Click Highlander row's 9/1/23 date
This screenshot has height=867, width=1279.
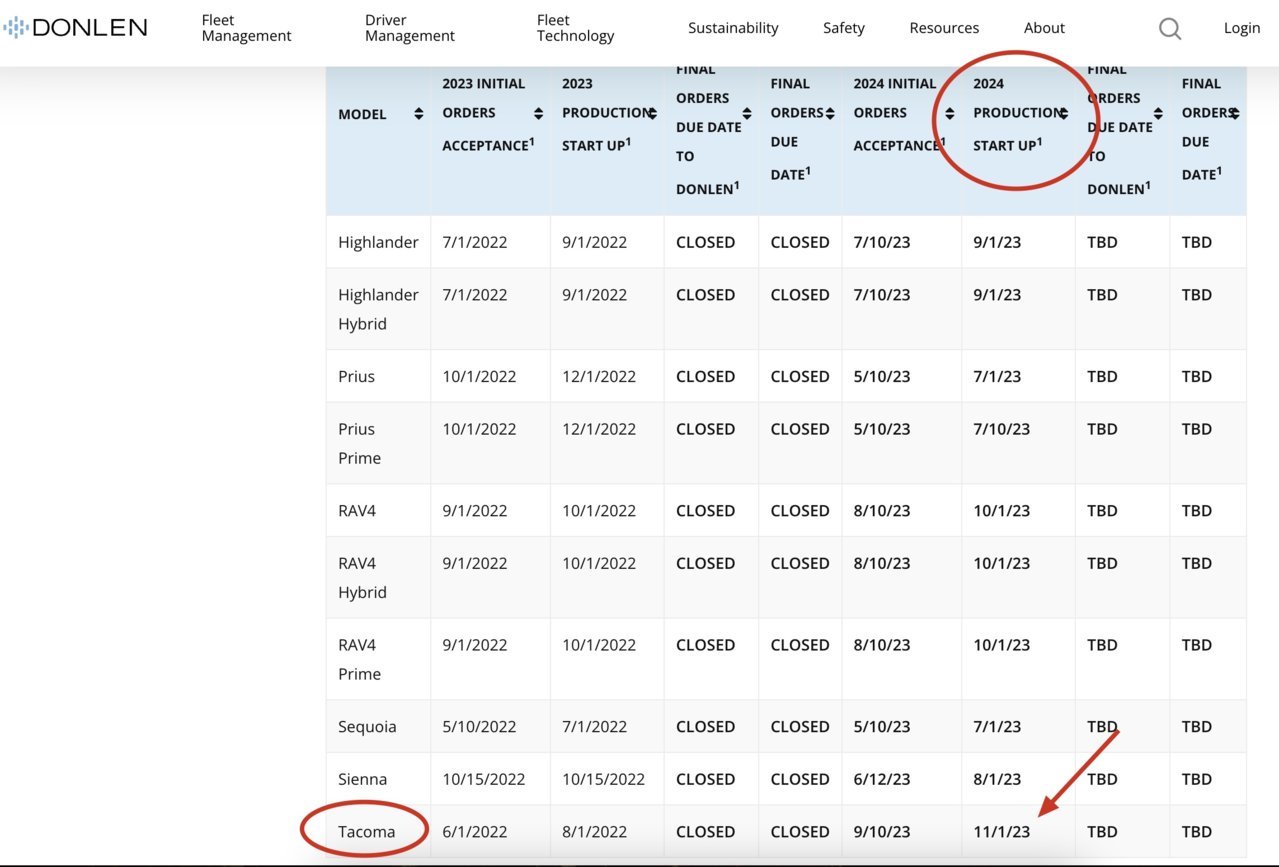997,242
